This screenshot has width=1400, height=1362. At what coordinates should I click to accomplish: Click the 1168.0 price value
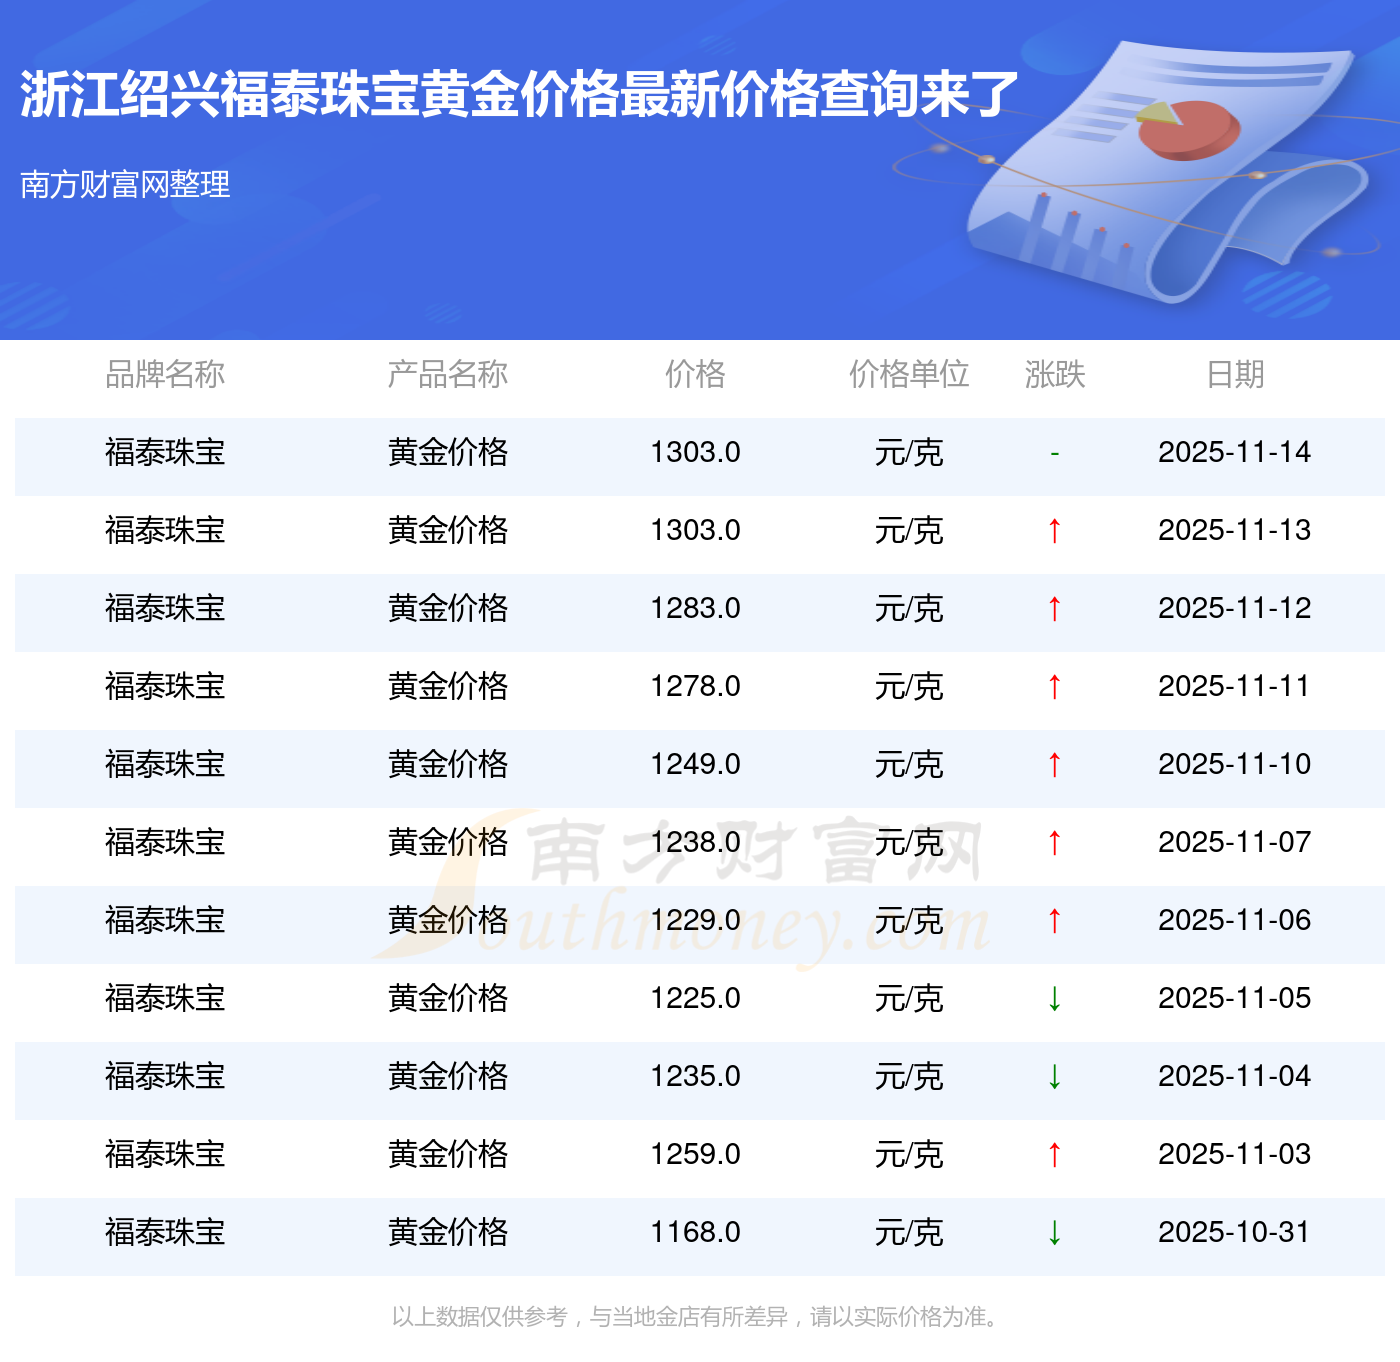(695, 1233)
